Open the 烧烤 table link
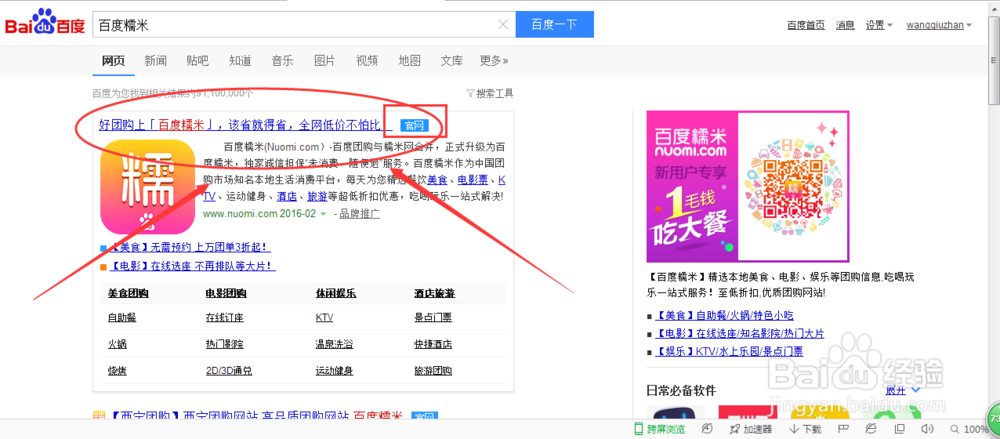 [117, 370]
